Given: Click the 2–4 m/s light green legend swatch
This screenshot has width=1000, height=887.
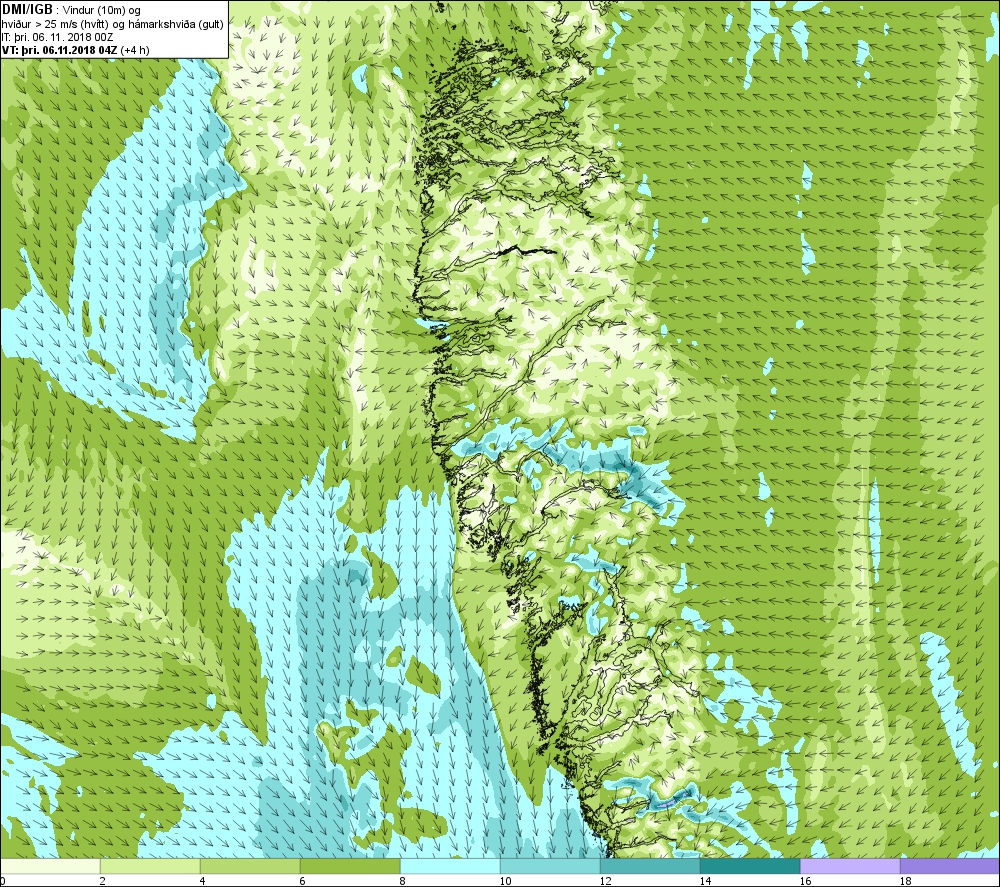Looking at the screenshot, I should click(x=150, y=866).
